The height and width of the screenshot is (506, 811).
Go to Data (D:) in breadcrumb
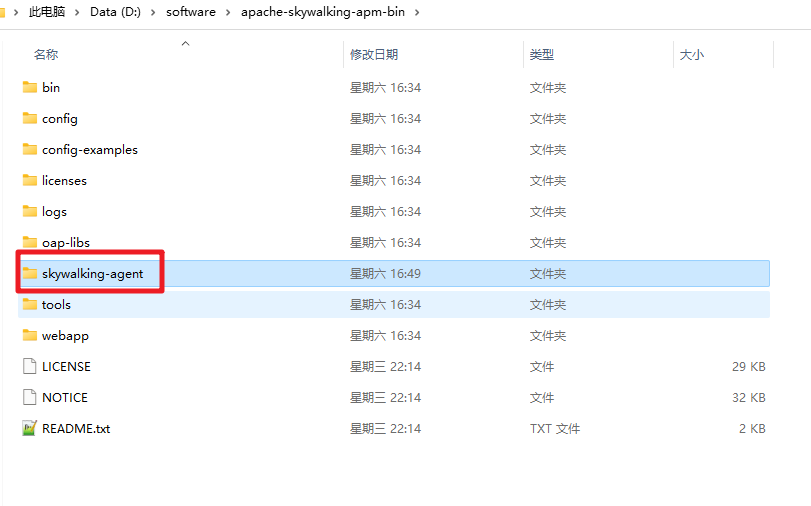[x=115, y=12]
